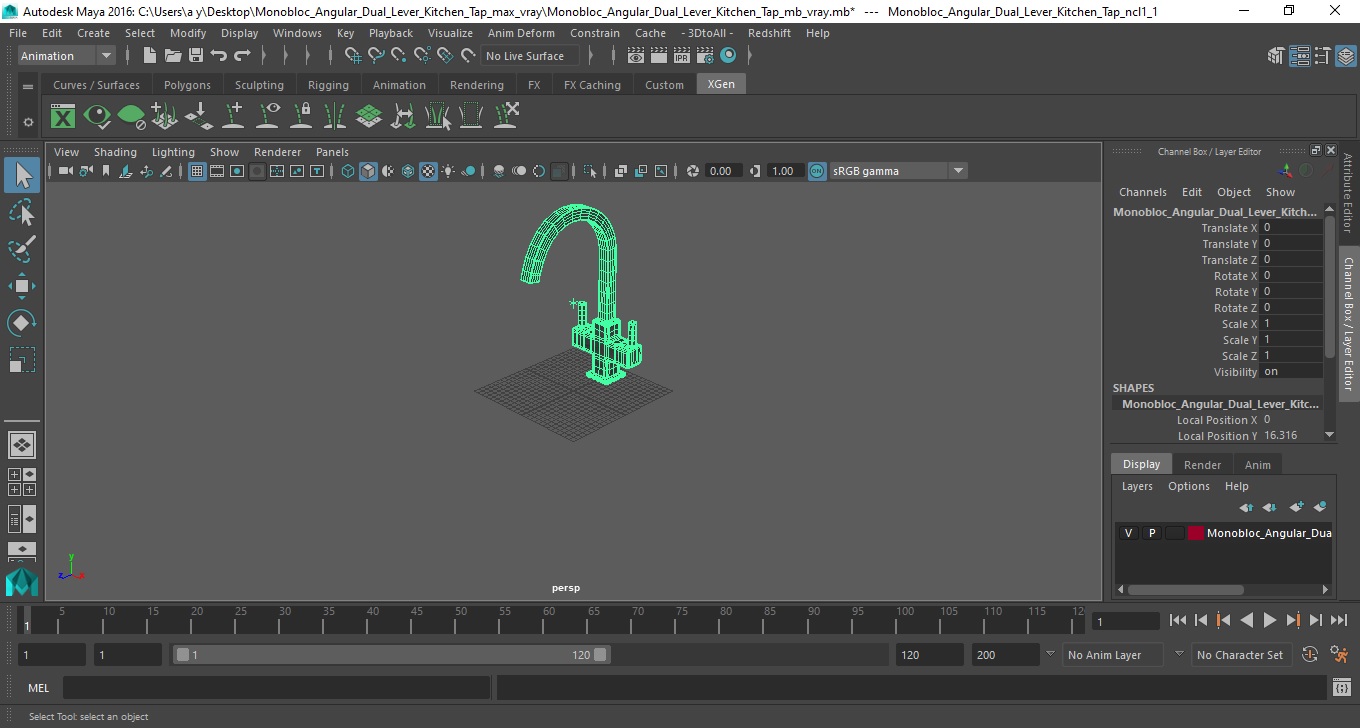The image size is (1360, 728).
Task: Click move layer up icon
Action: 1246,507
